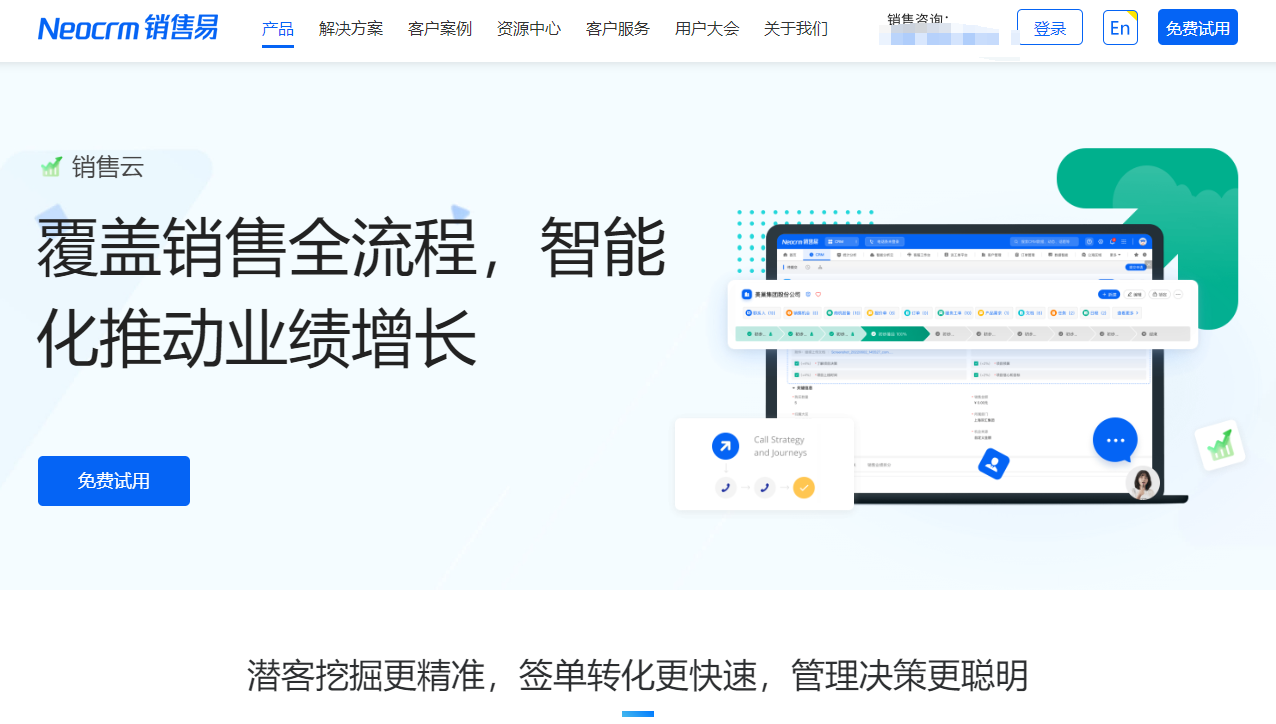Click the customer service agent avatar
Viewport: 1276px width, 724px height.
(x=1142, y=484)
